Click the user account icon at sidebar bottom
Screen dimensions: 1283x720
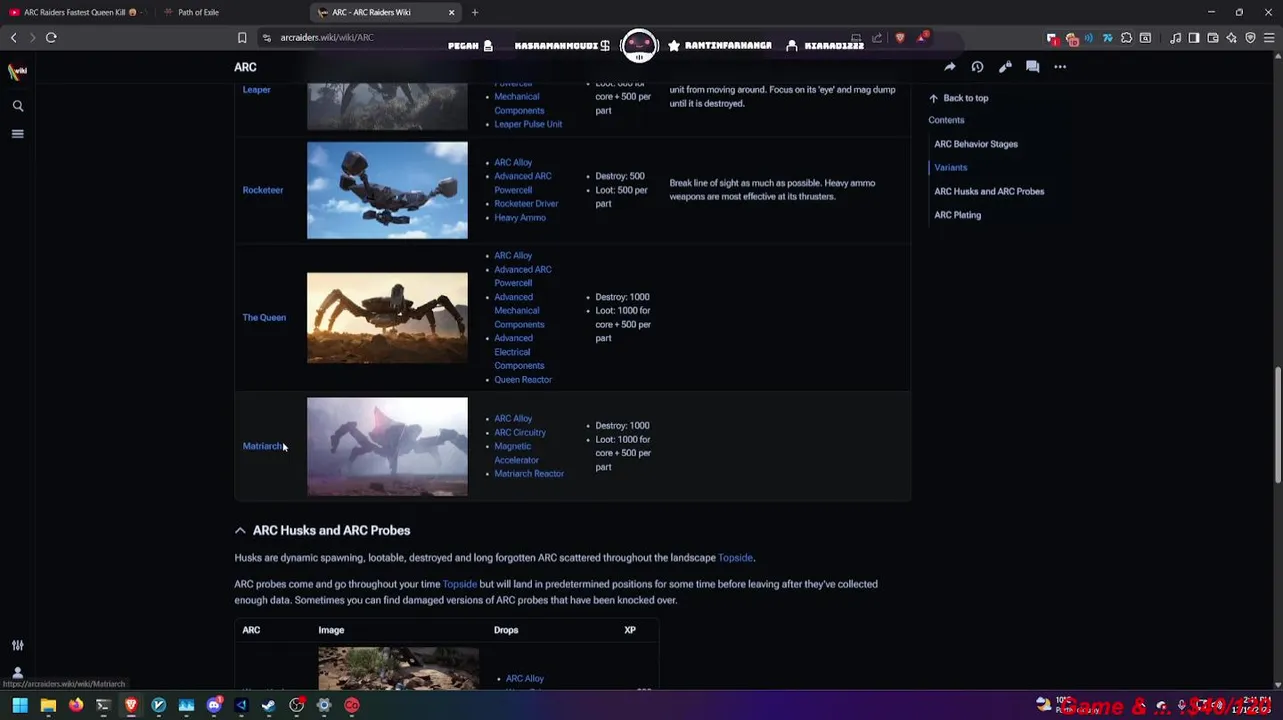tap(18, 673)
